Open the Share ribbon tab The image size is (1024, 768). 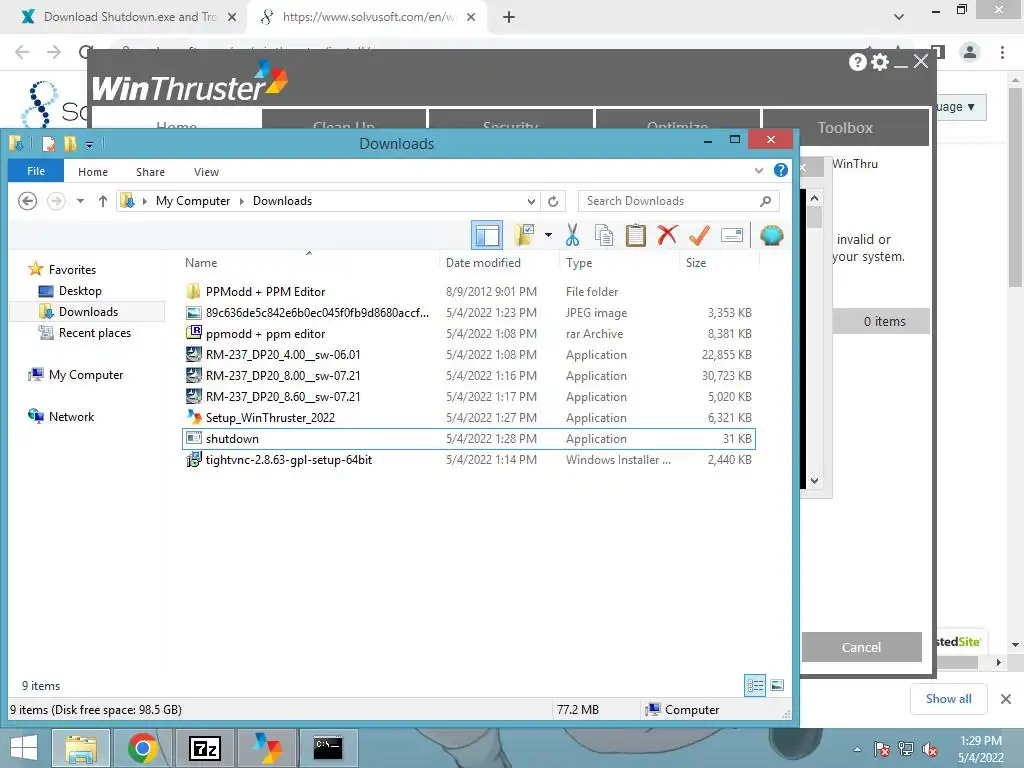coord(150,172)
